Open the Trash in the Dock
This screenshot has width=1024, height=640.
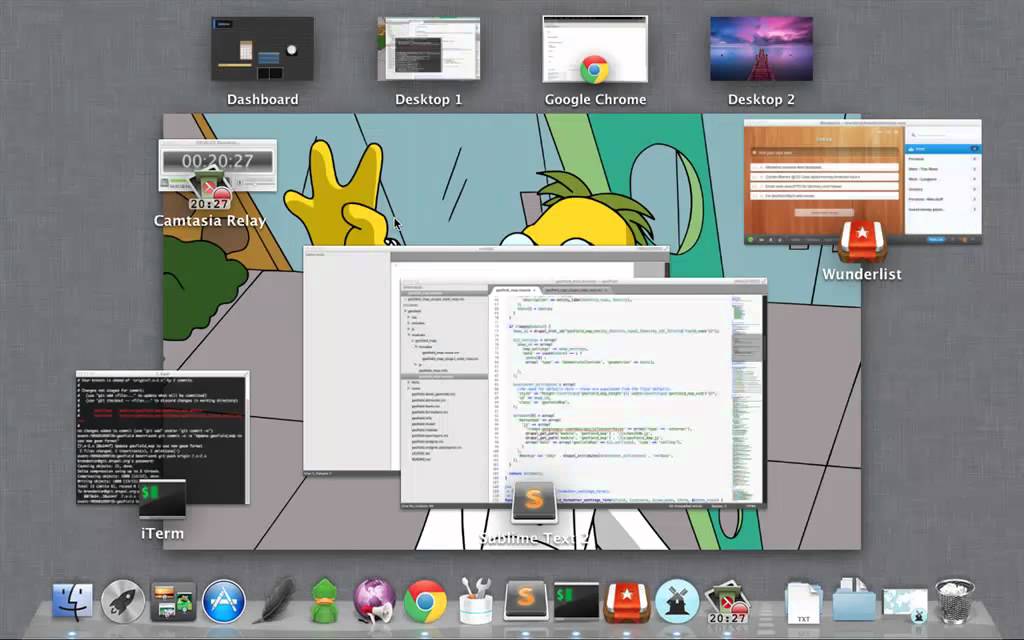tap(955, 601)
